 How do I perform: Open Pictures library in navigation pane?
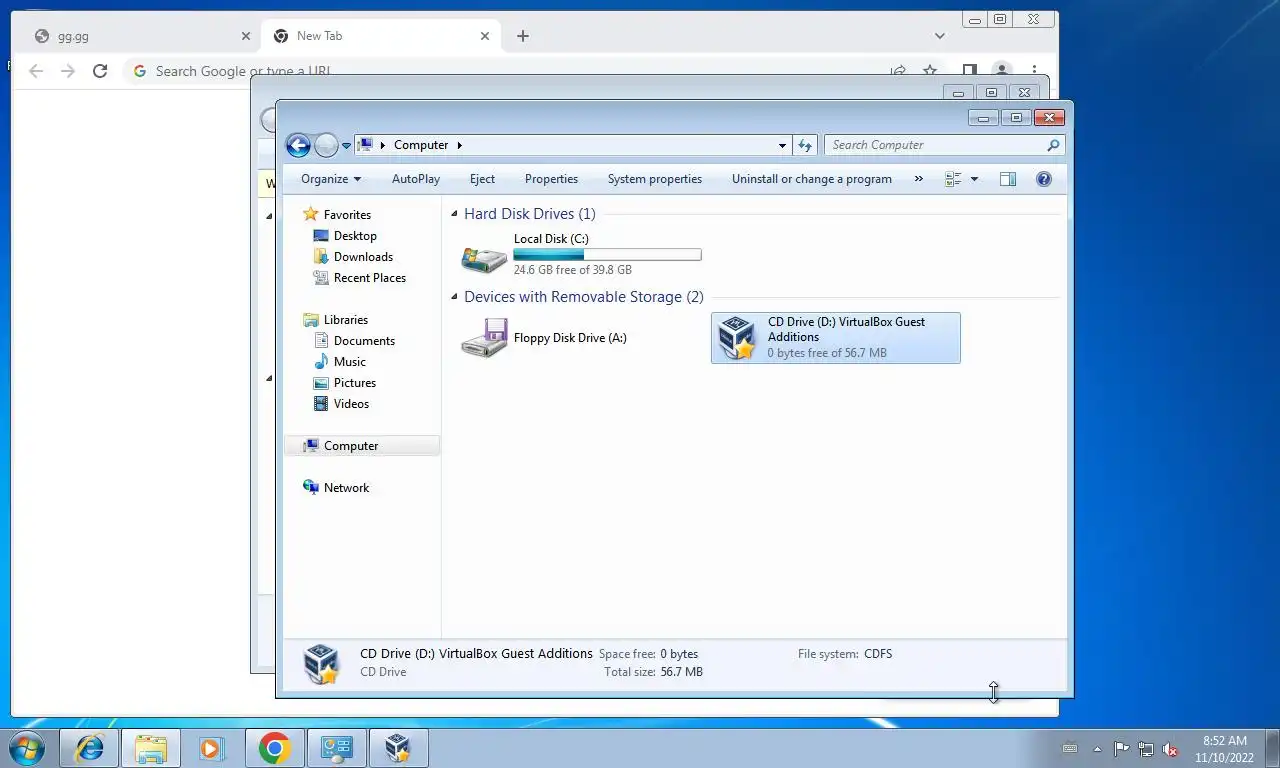click(x=354, y=383)
